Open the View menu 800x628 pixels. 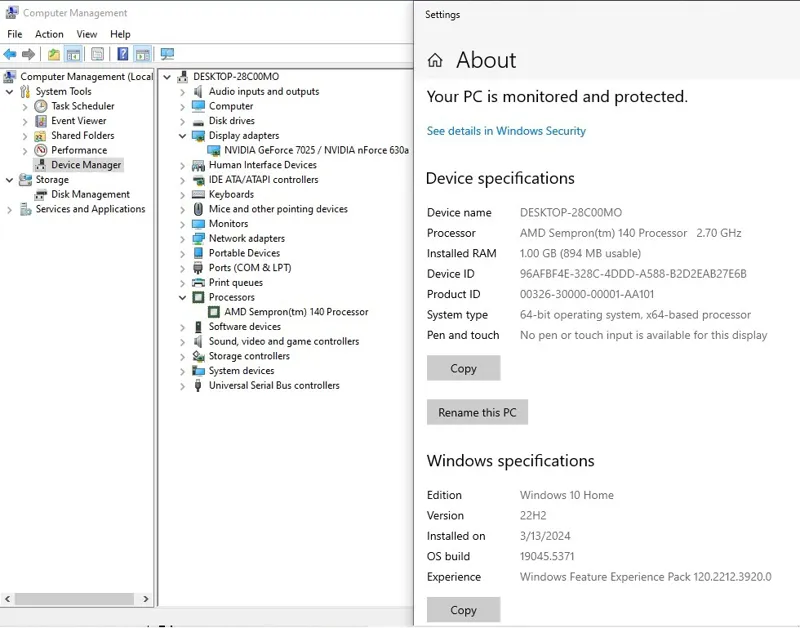pos(87,34)
